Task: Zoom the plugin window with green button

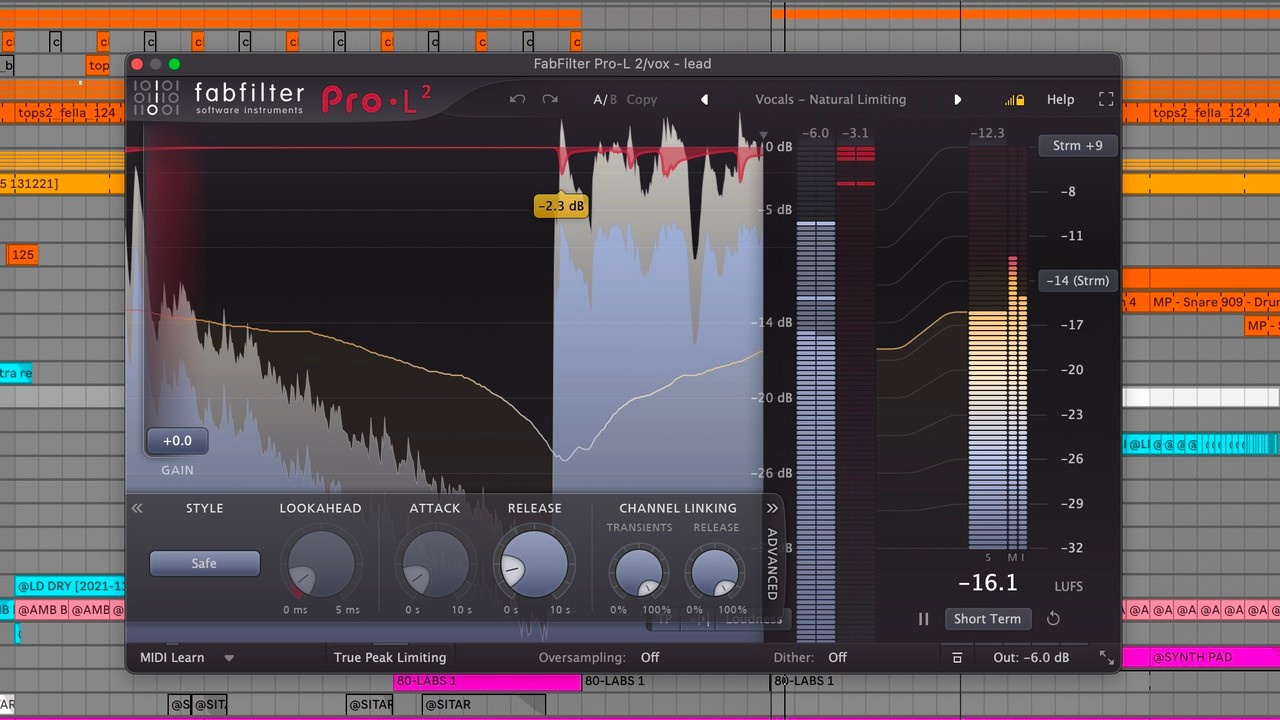Action: pos(175,64)
